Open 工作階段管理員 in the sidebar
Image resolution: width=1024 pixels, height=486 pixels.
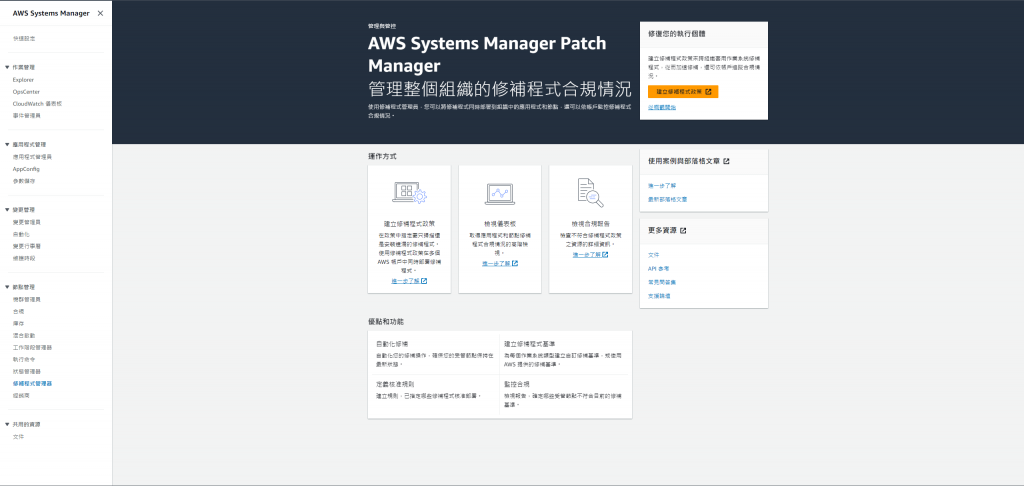click(32, 348)
